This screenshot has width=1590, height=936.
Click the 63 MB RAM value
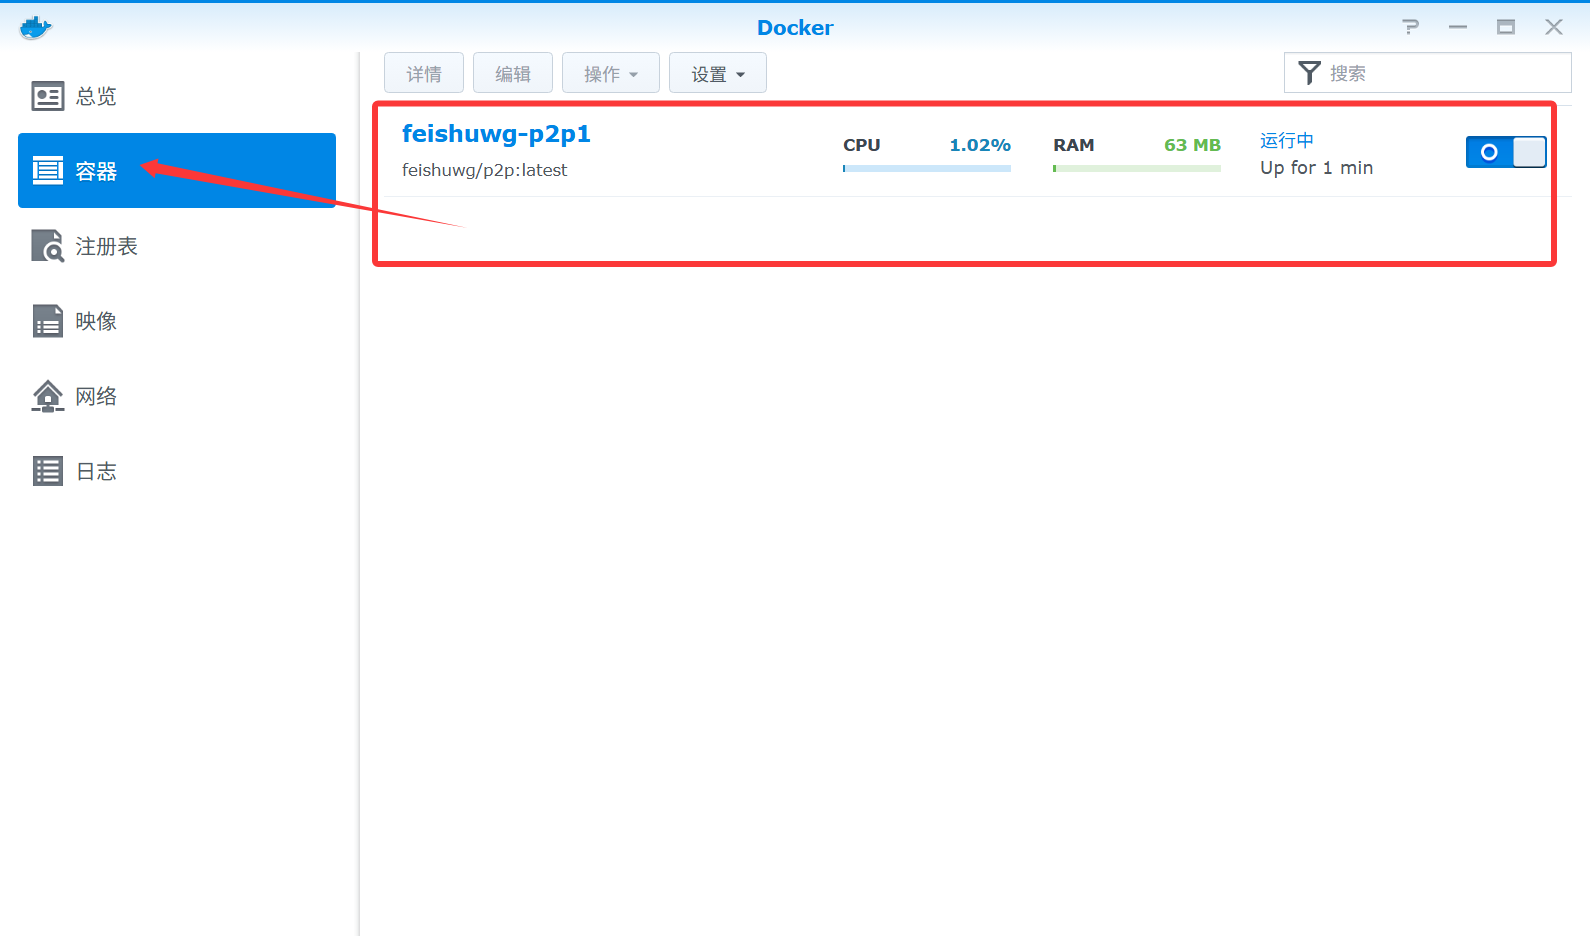(x=1192, y=145)
